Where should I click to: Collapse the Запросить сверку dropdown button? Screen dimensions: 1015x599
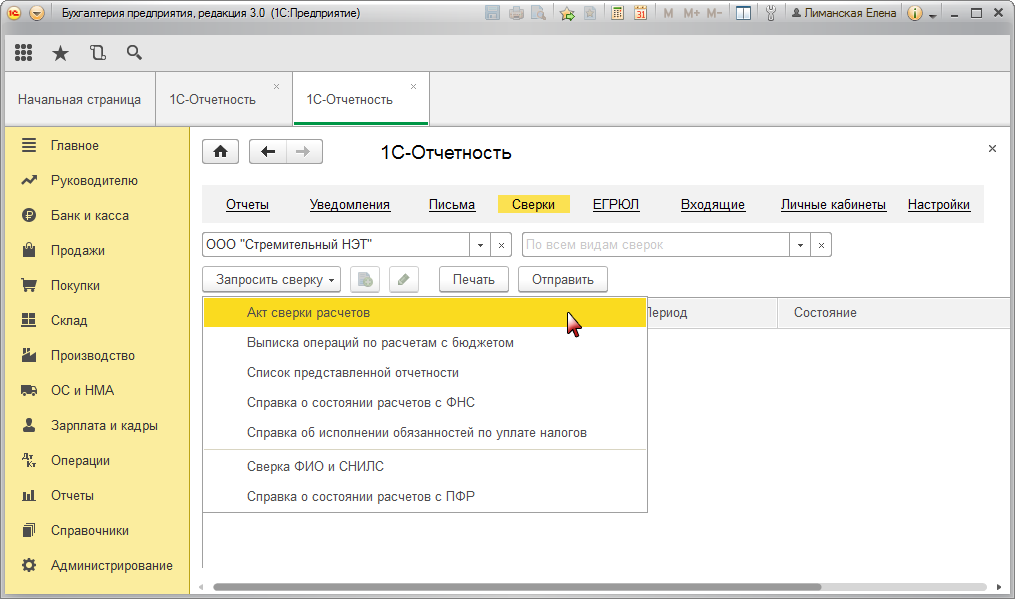[271, 280]
